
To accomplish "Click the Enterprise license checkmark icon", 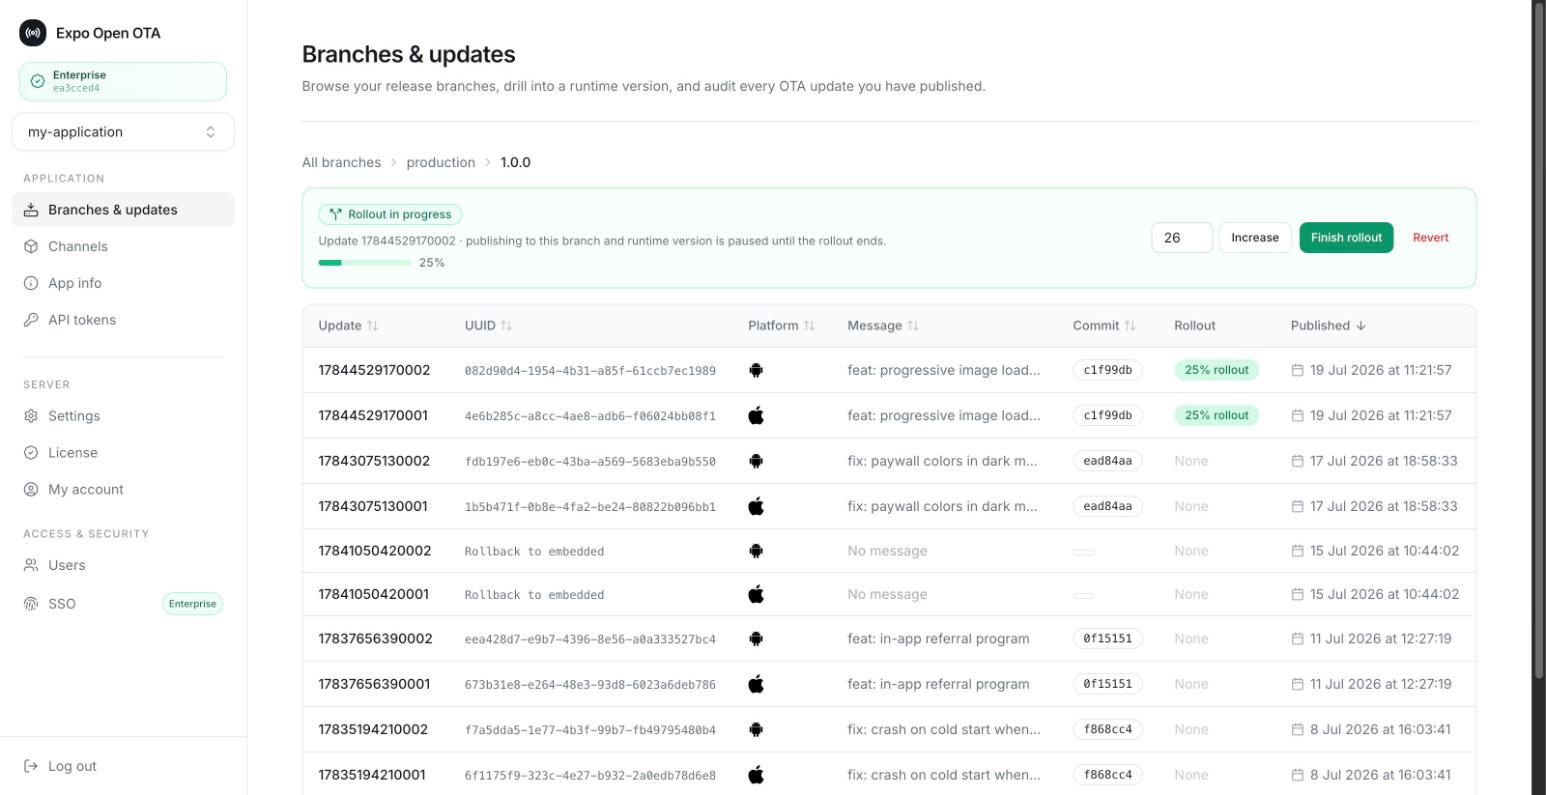I will coord(38,81).
